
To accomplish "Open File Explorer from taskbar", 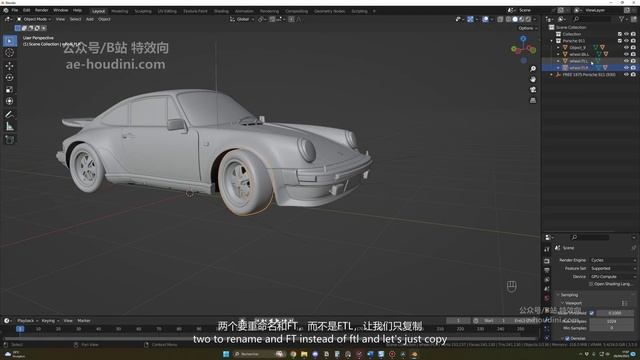I will (x=304, y=354).
